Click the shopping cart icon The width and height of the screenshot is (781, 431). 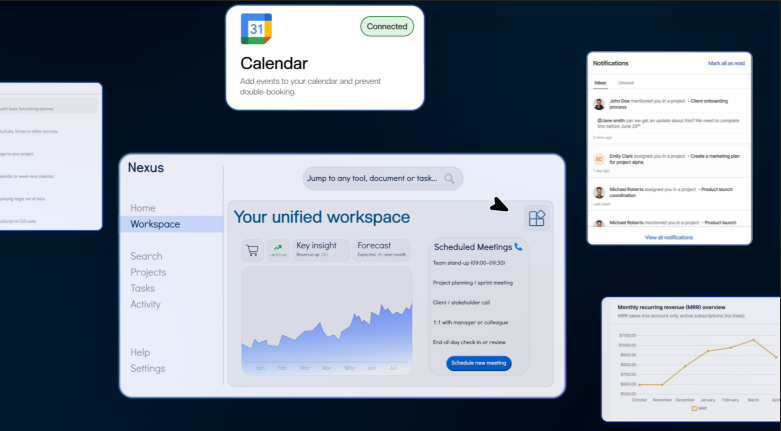coord(253,250)
